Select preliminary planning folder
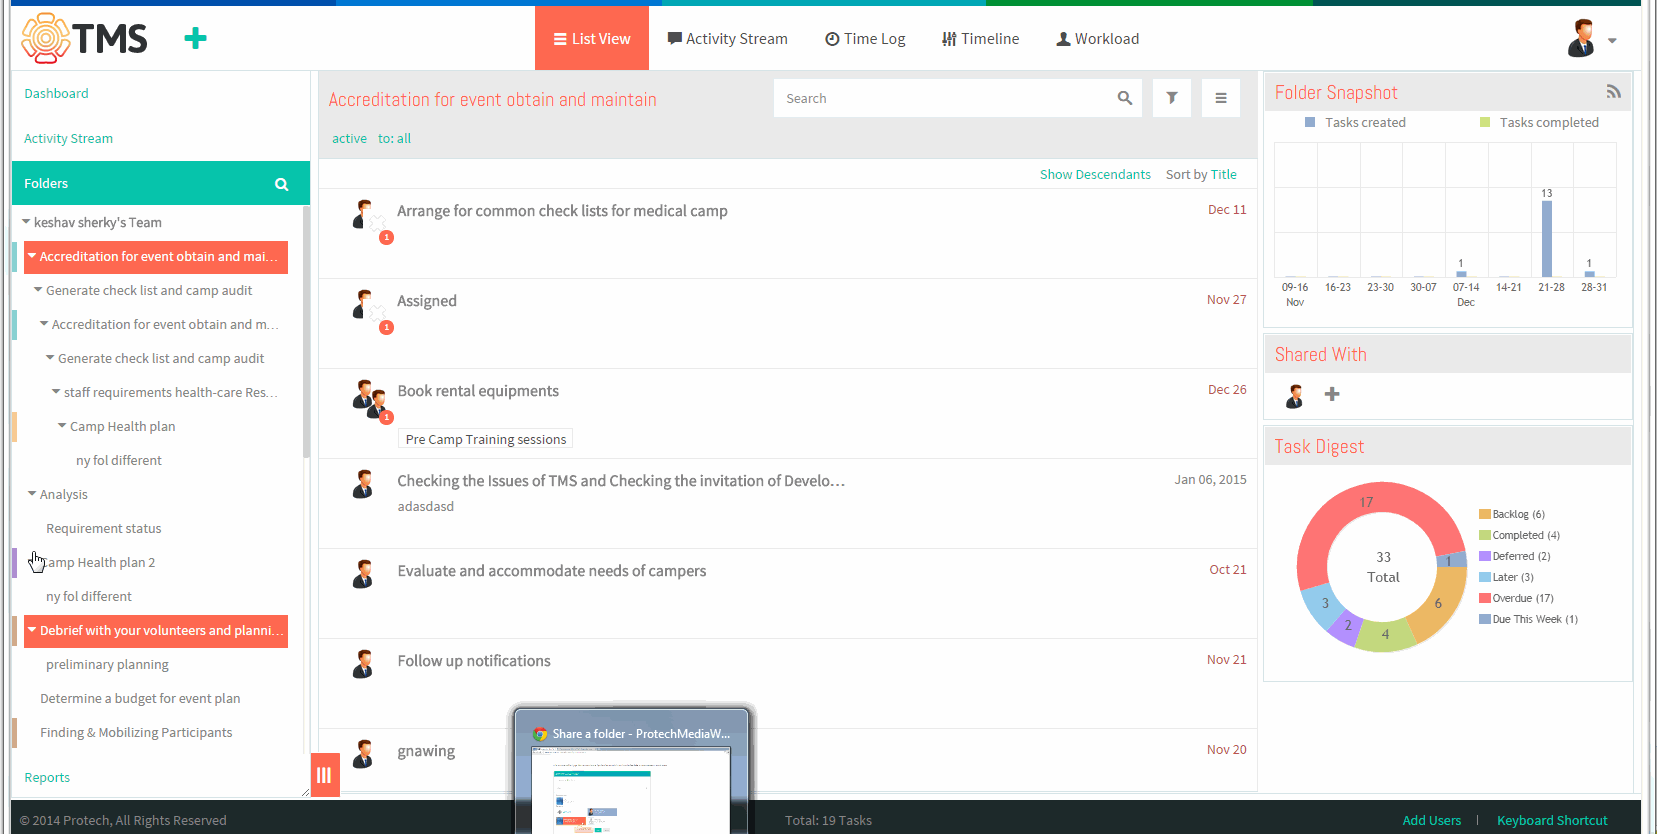1657x834 pixels. pos(107,664)
